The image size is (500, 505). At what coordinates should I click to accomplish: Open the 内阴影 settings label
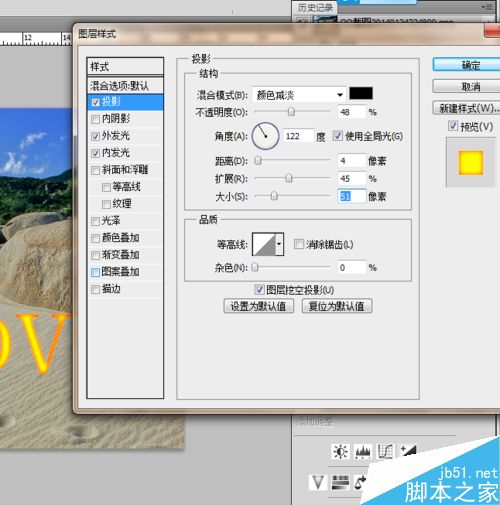[x=116, y=119]
